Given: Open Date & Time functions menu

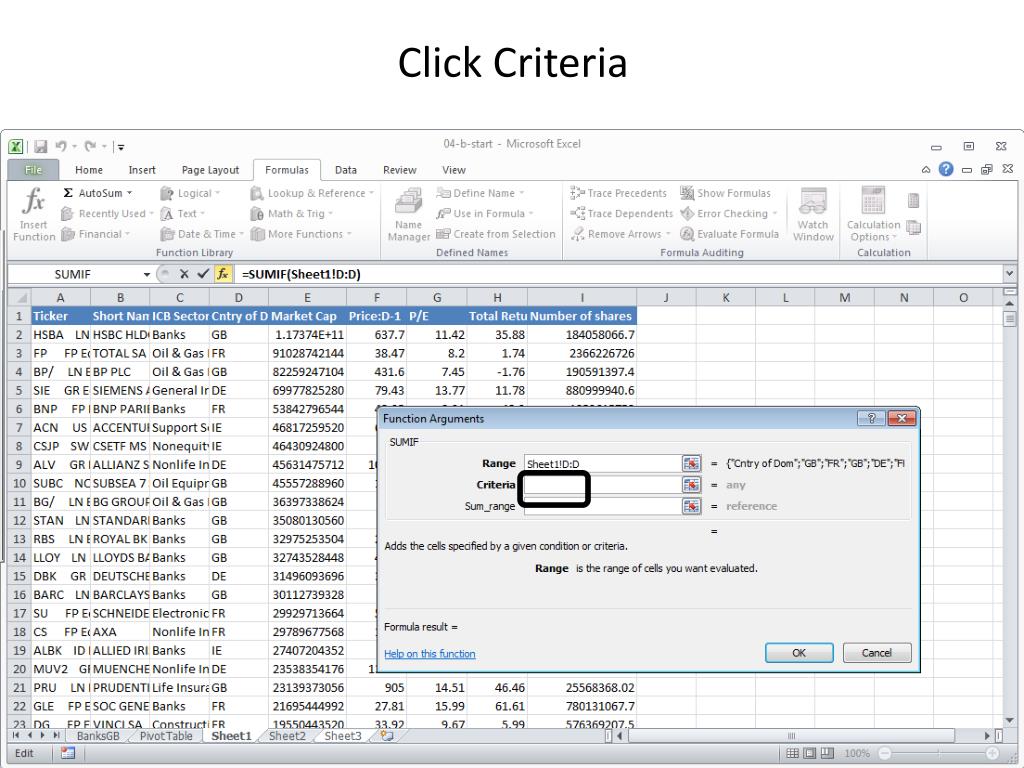Looking at the screenshot, I should (201, 234).
